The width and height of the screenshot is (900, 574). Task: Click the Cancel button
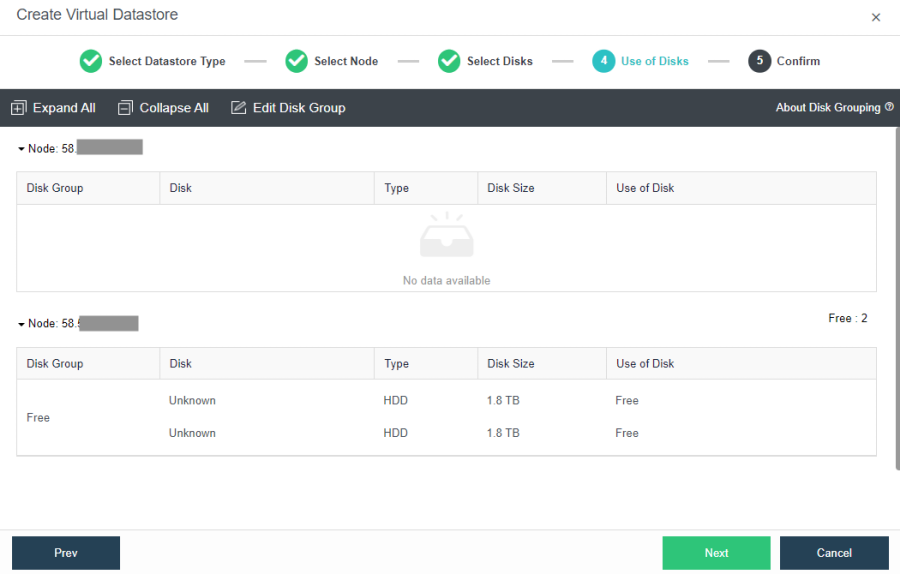pyautogui.click(x=834, y=553)
